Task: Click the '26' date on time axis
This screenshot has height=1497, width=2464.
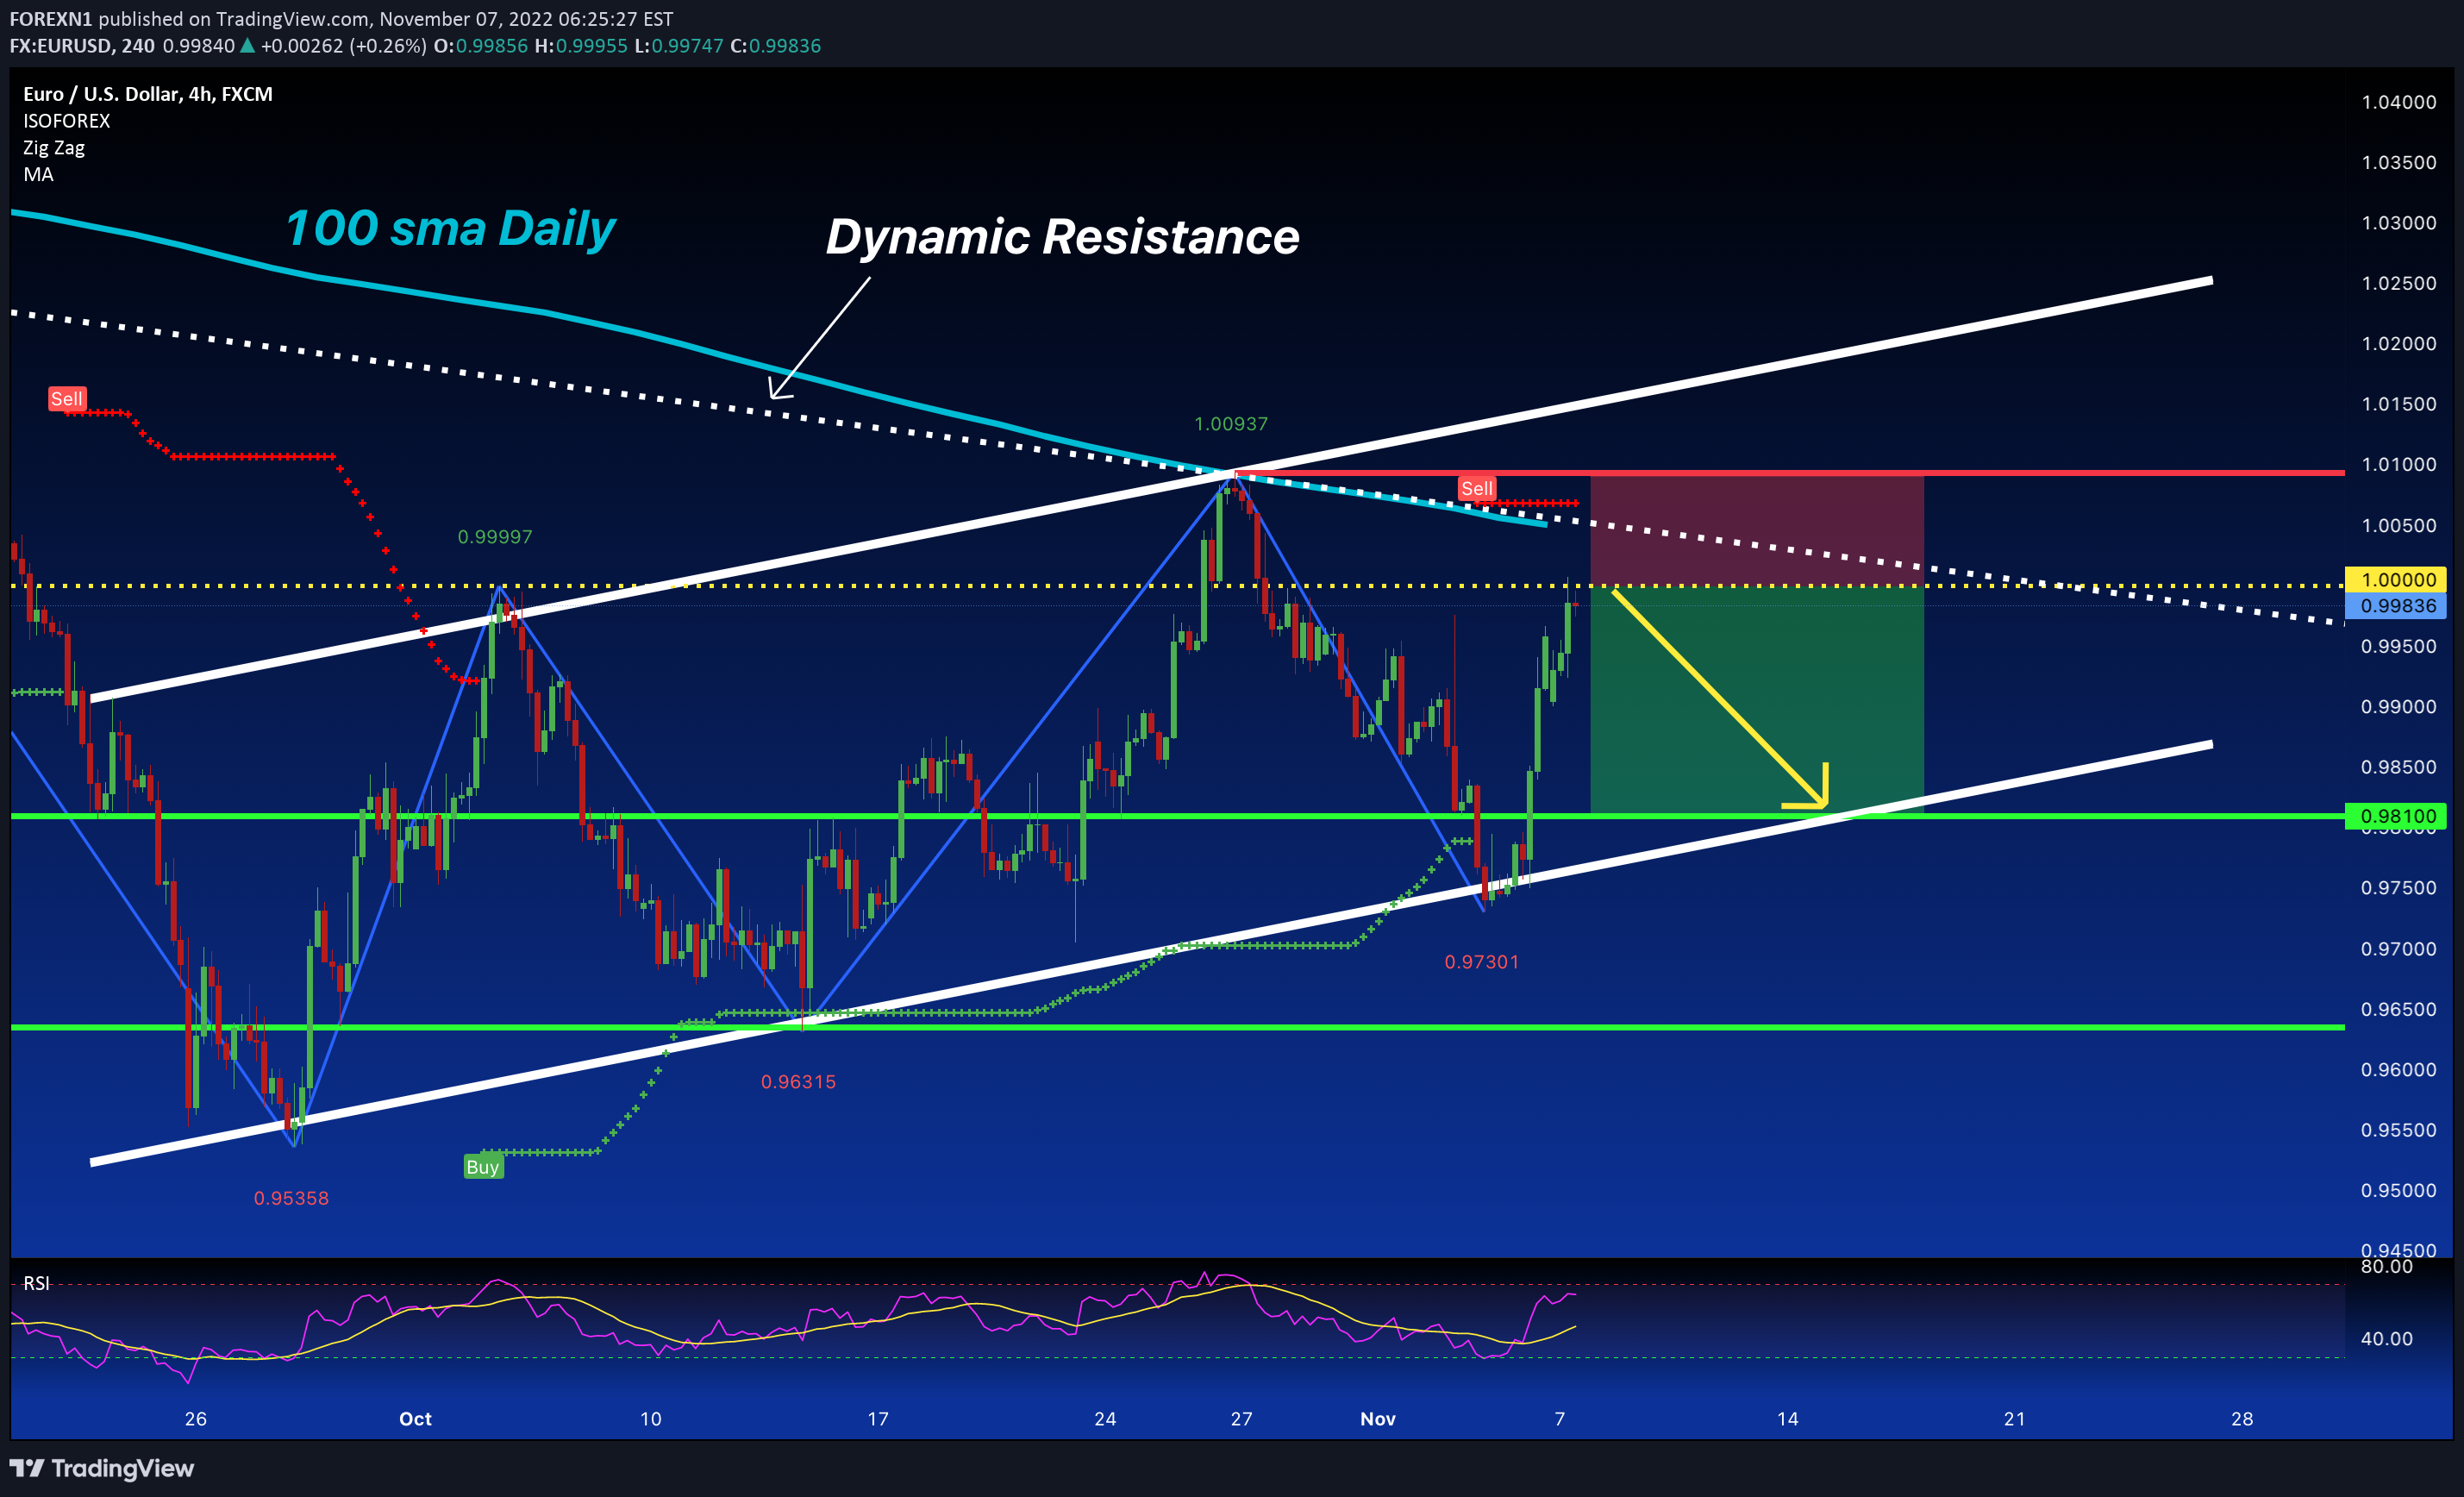Action: 196,1419
